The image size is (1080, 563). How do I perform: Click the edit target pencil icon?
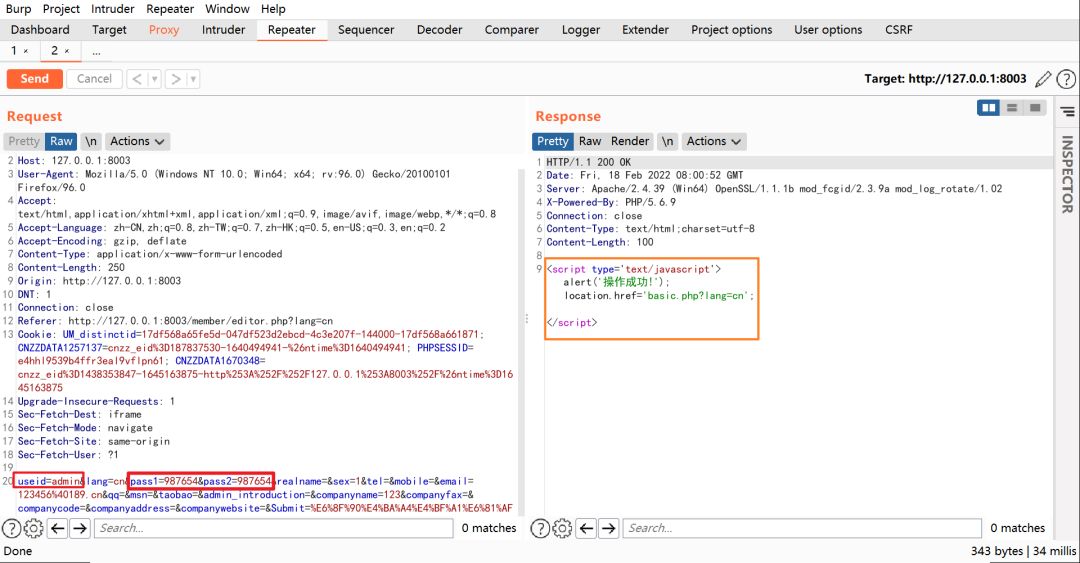pyautogui.click(x=1043, y=79)
